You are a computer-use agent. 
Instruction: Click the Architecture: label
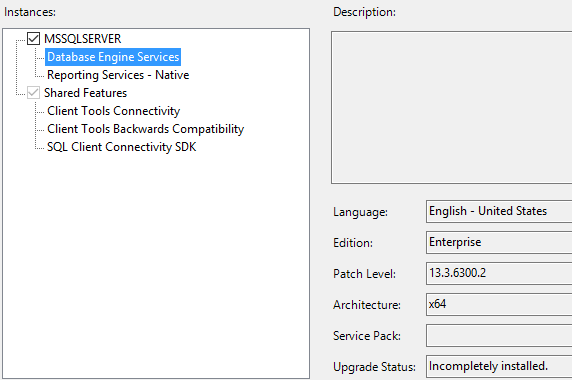(367, 305)
